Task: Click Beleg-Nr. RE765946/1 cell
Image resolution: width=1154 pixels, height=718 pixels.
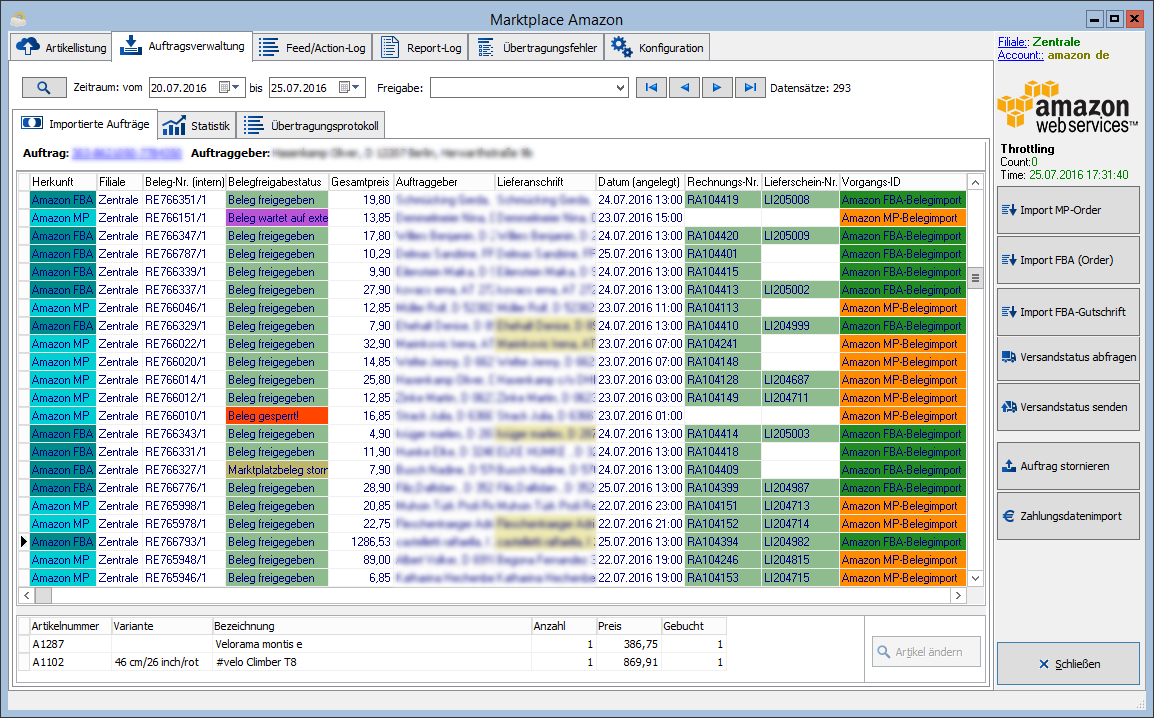Action: pos(184,578)
